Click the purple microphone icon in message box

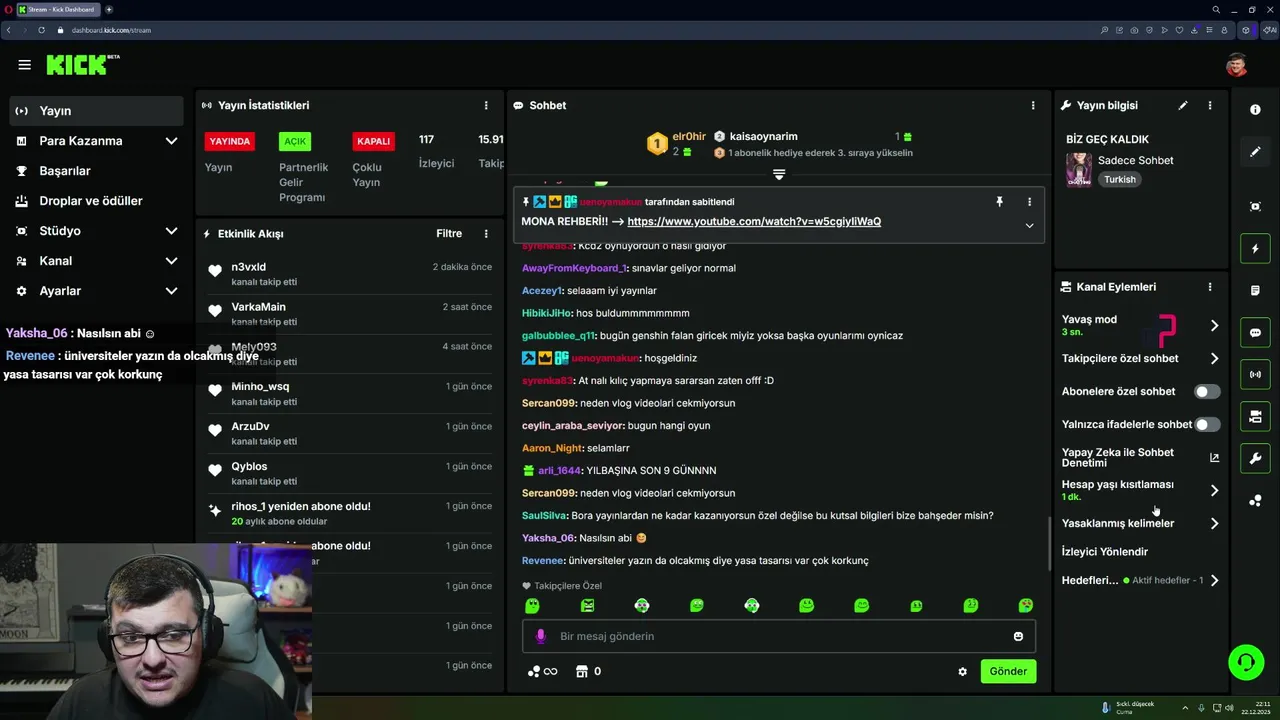click(x=541, y=636)
